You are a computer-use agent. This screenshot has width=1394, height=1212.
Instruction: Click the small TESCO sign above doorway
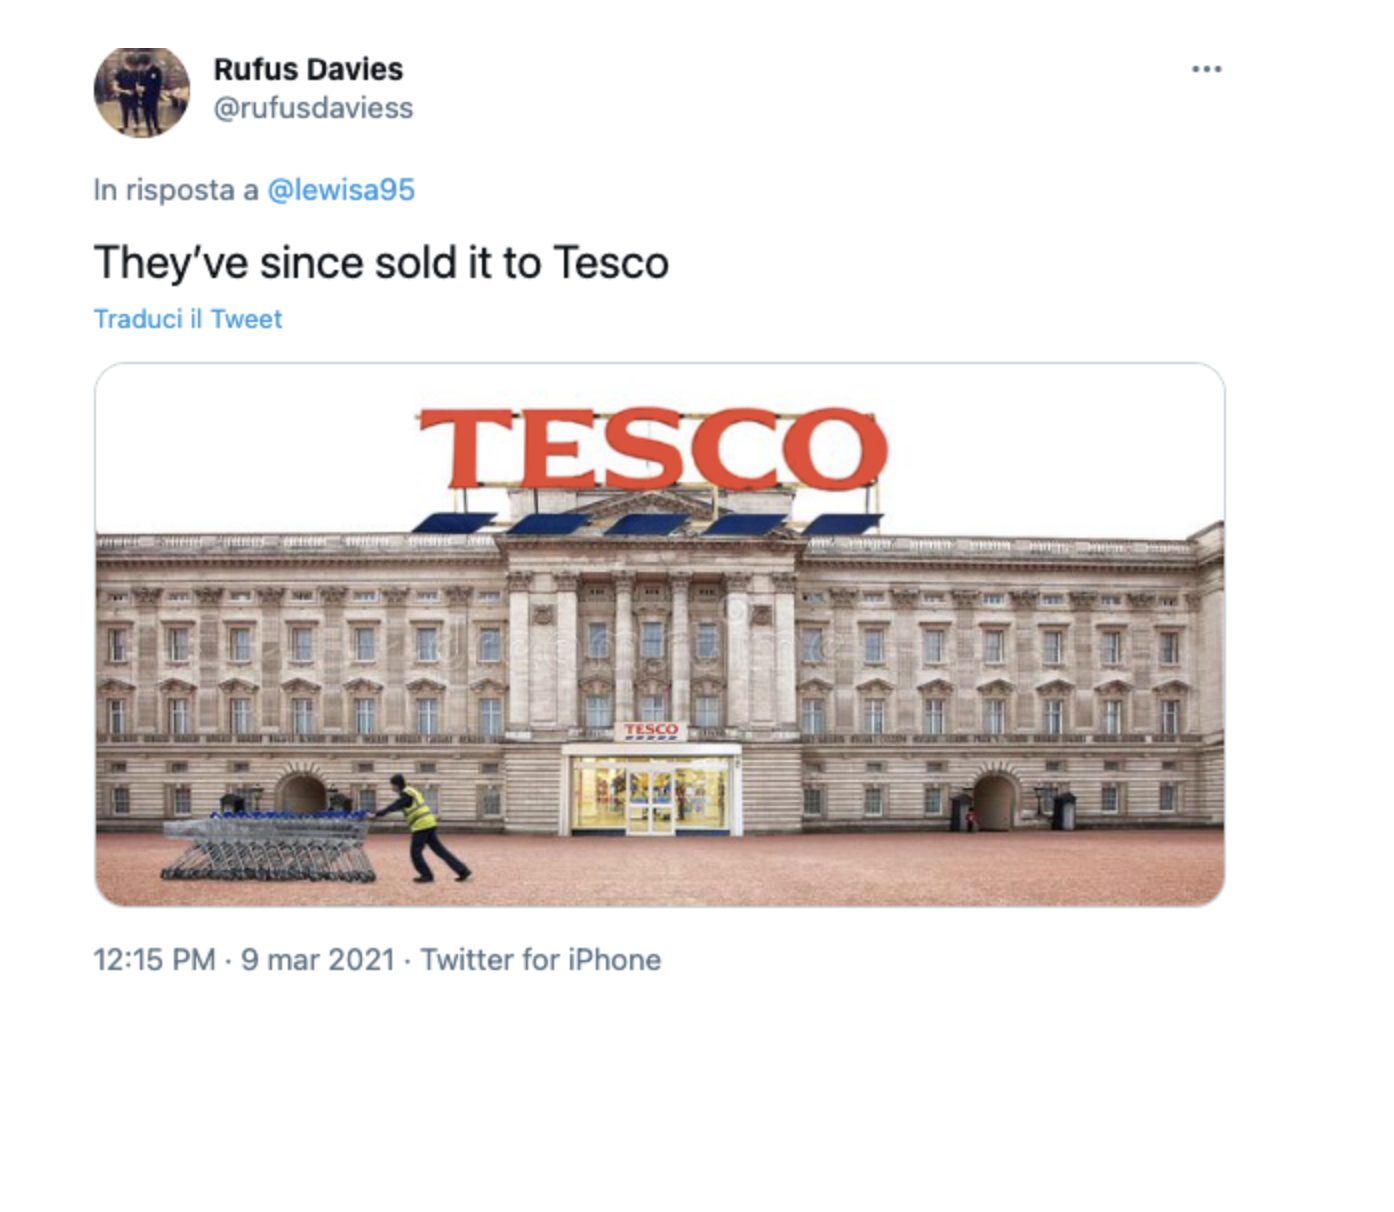(651, 731)
